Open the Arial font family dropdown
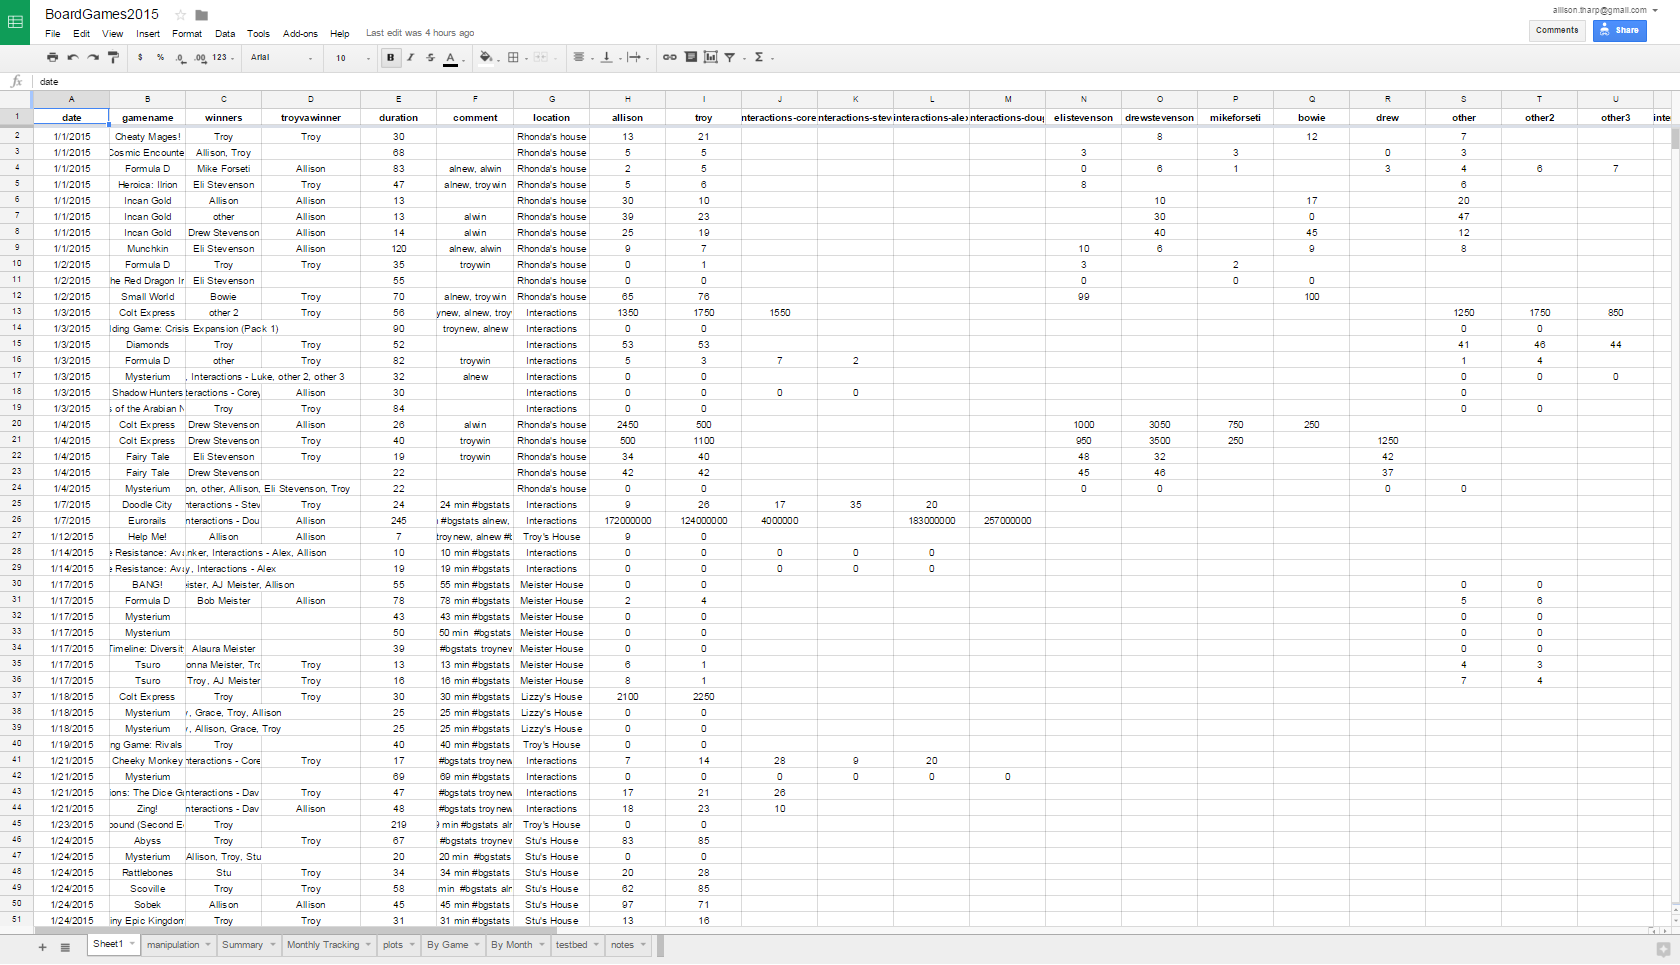1680x965 pixels. tap(281, 58)
